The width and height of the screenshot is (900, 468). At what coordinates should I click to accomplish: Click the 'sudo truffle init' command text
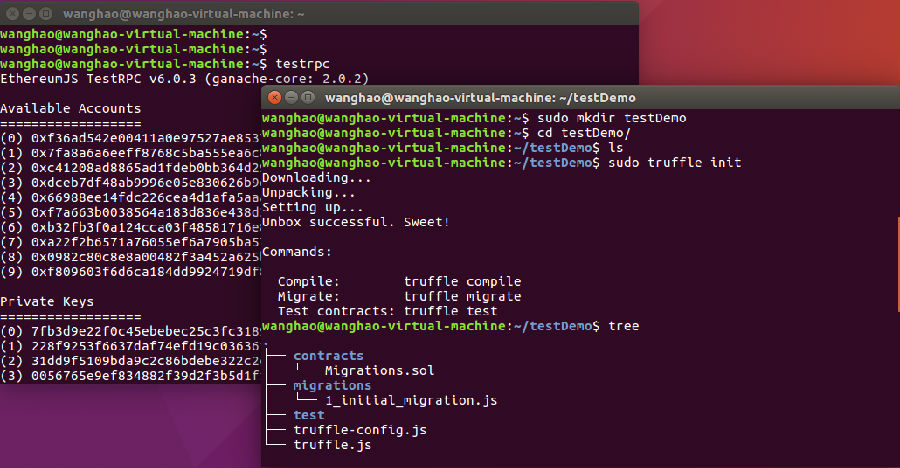[674, 163]
